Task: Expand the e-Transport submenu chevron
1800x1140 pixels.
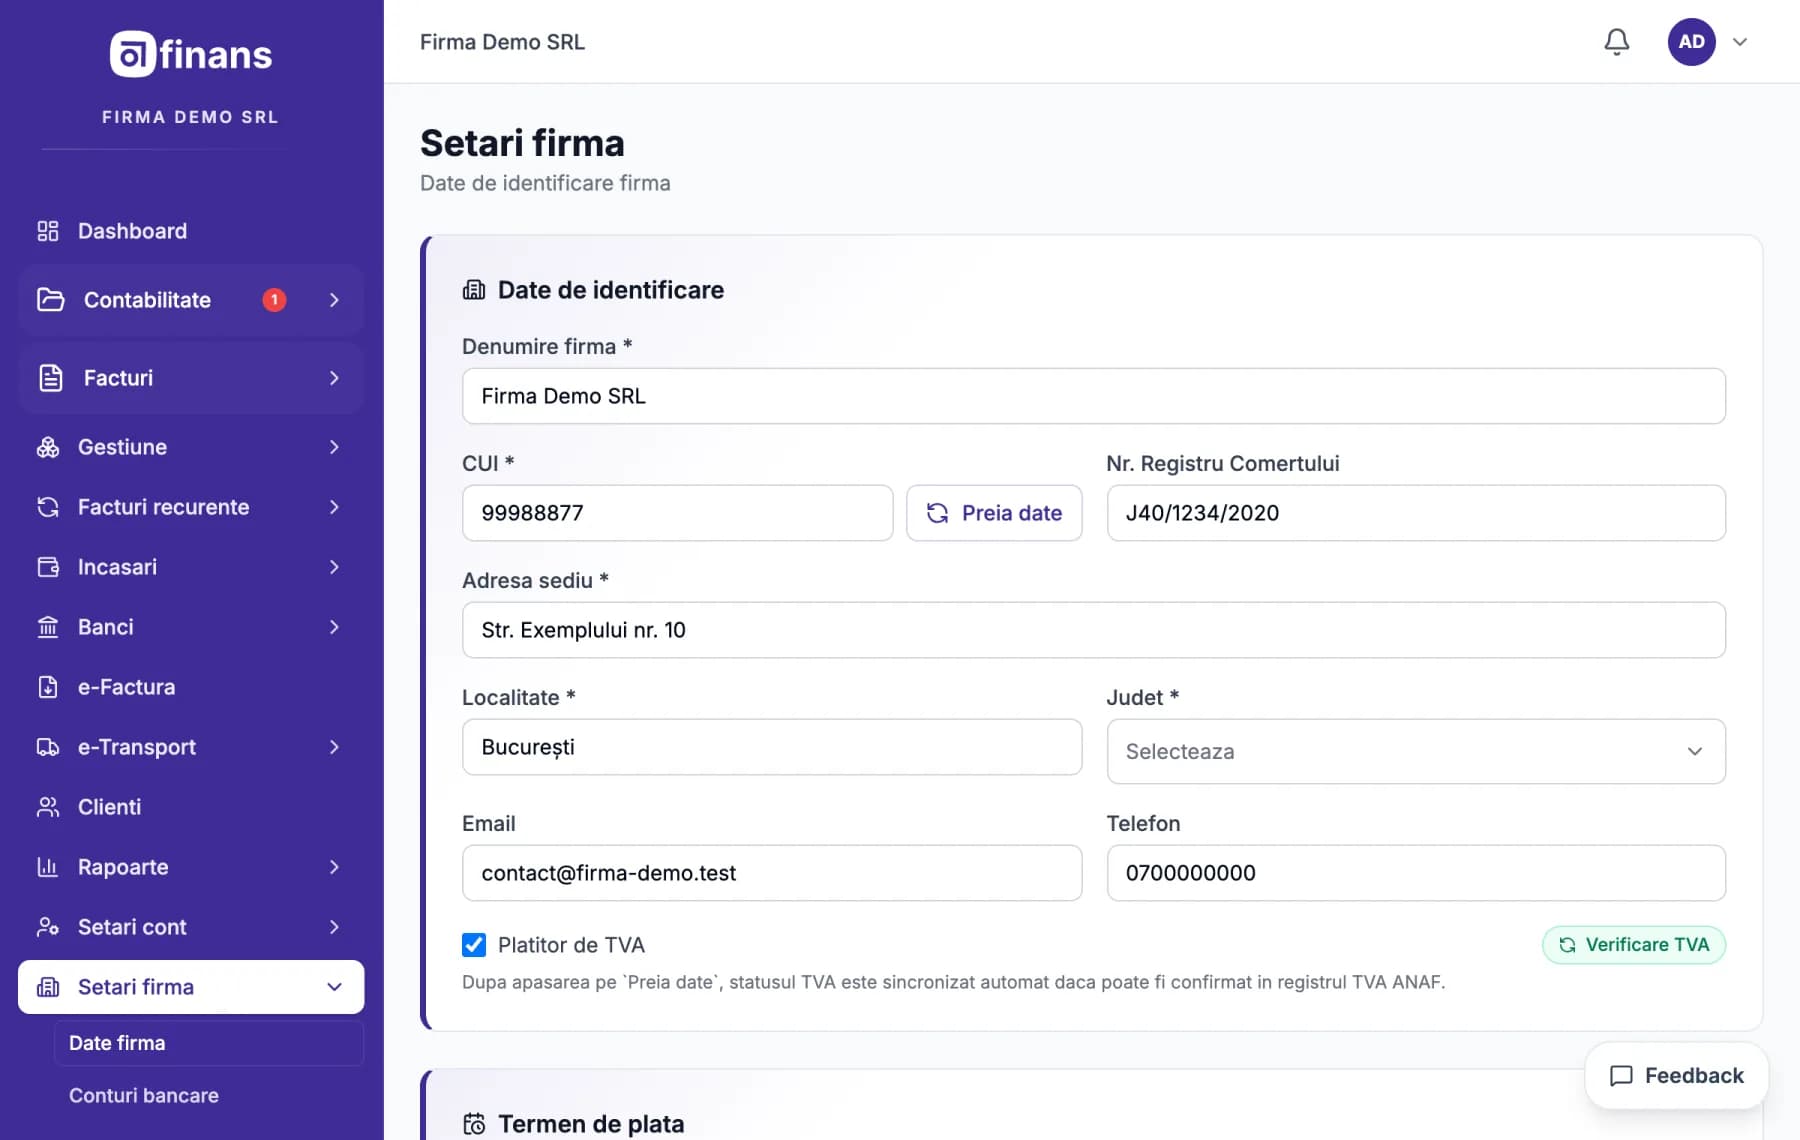Action: click(x=334, y=747)
